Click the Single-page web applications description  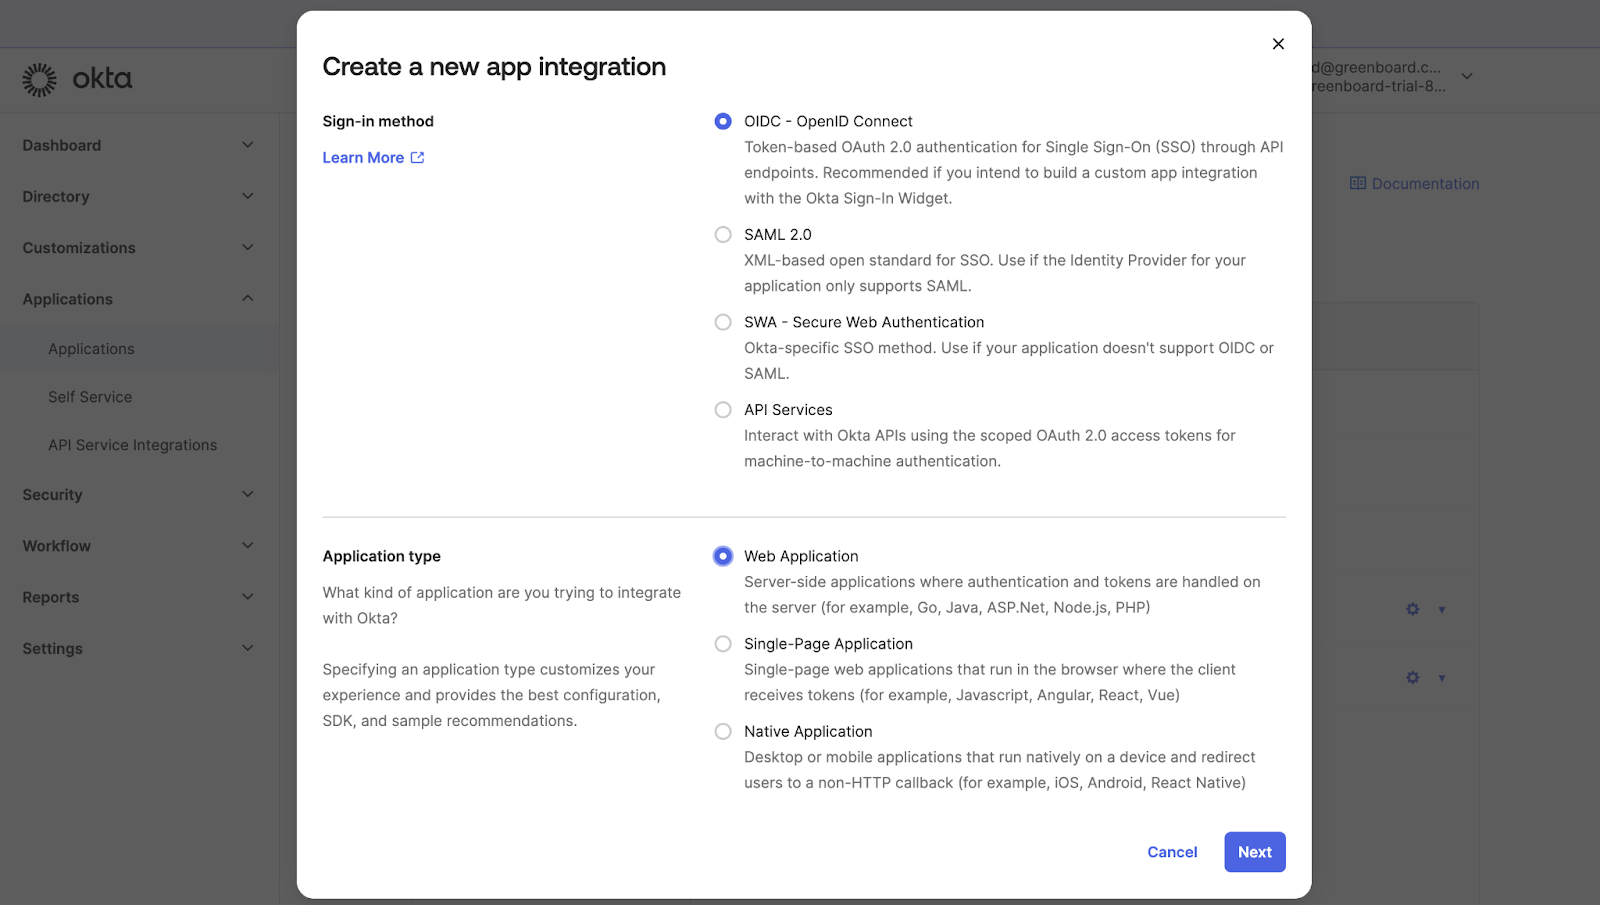coord(990,682)
